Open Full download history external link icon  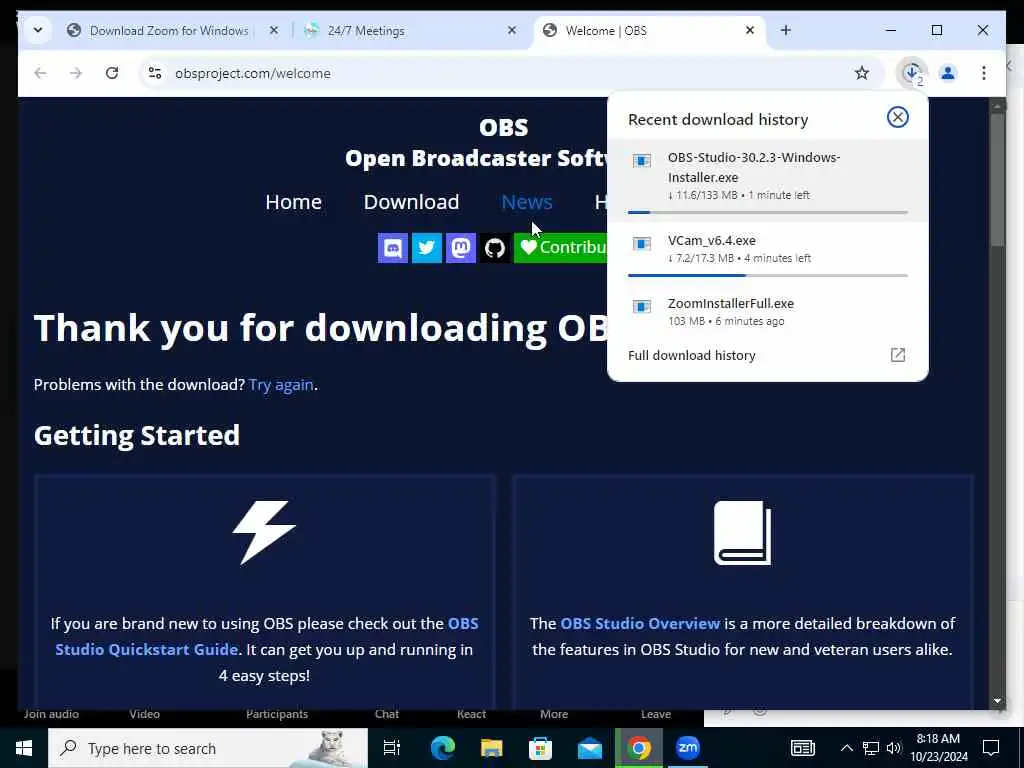pyautogui.click(x=898, y=355)
